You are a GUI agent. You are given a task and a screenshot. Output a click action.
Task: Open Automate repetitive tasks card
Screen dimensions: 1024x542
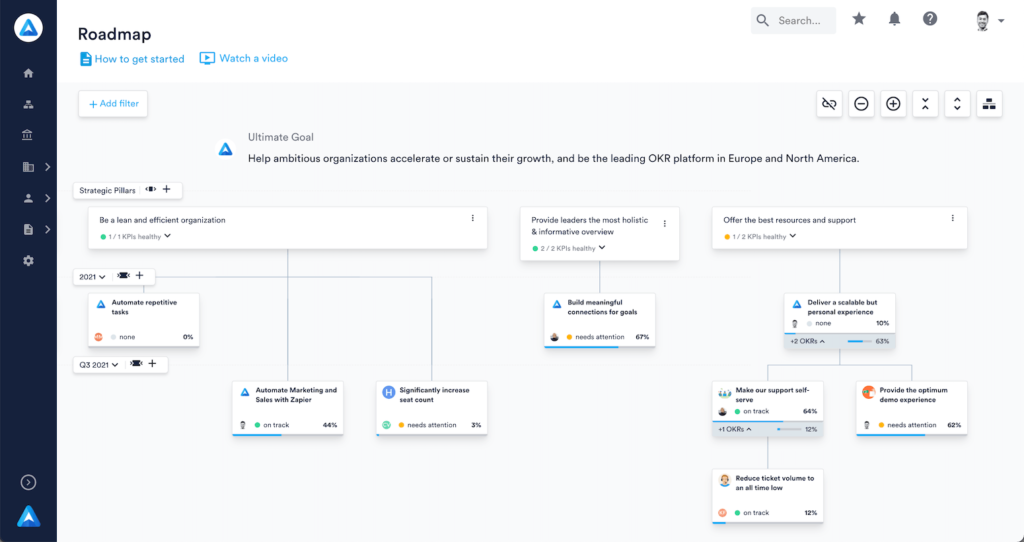point(144,320)
